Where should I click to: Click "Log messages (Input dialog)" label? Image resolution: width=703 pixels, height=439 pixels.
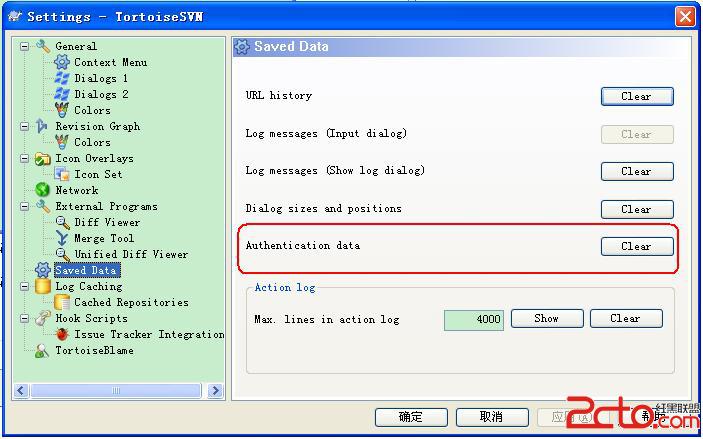pyautogui.click(x=326, y=134)
